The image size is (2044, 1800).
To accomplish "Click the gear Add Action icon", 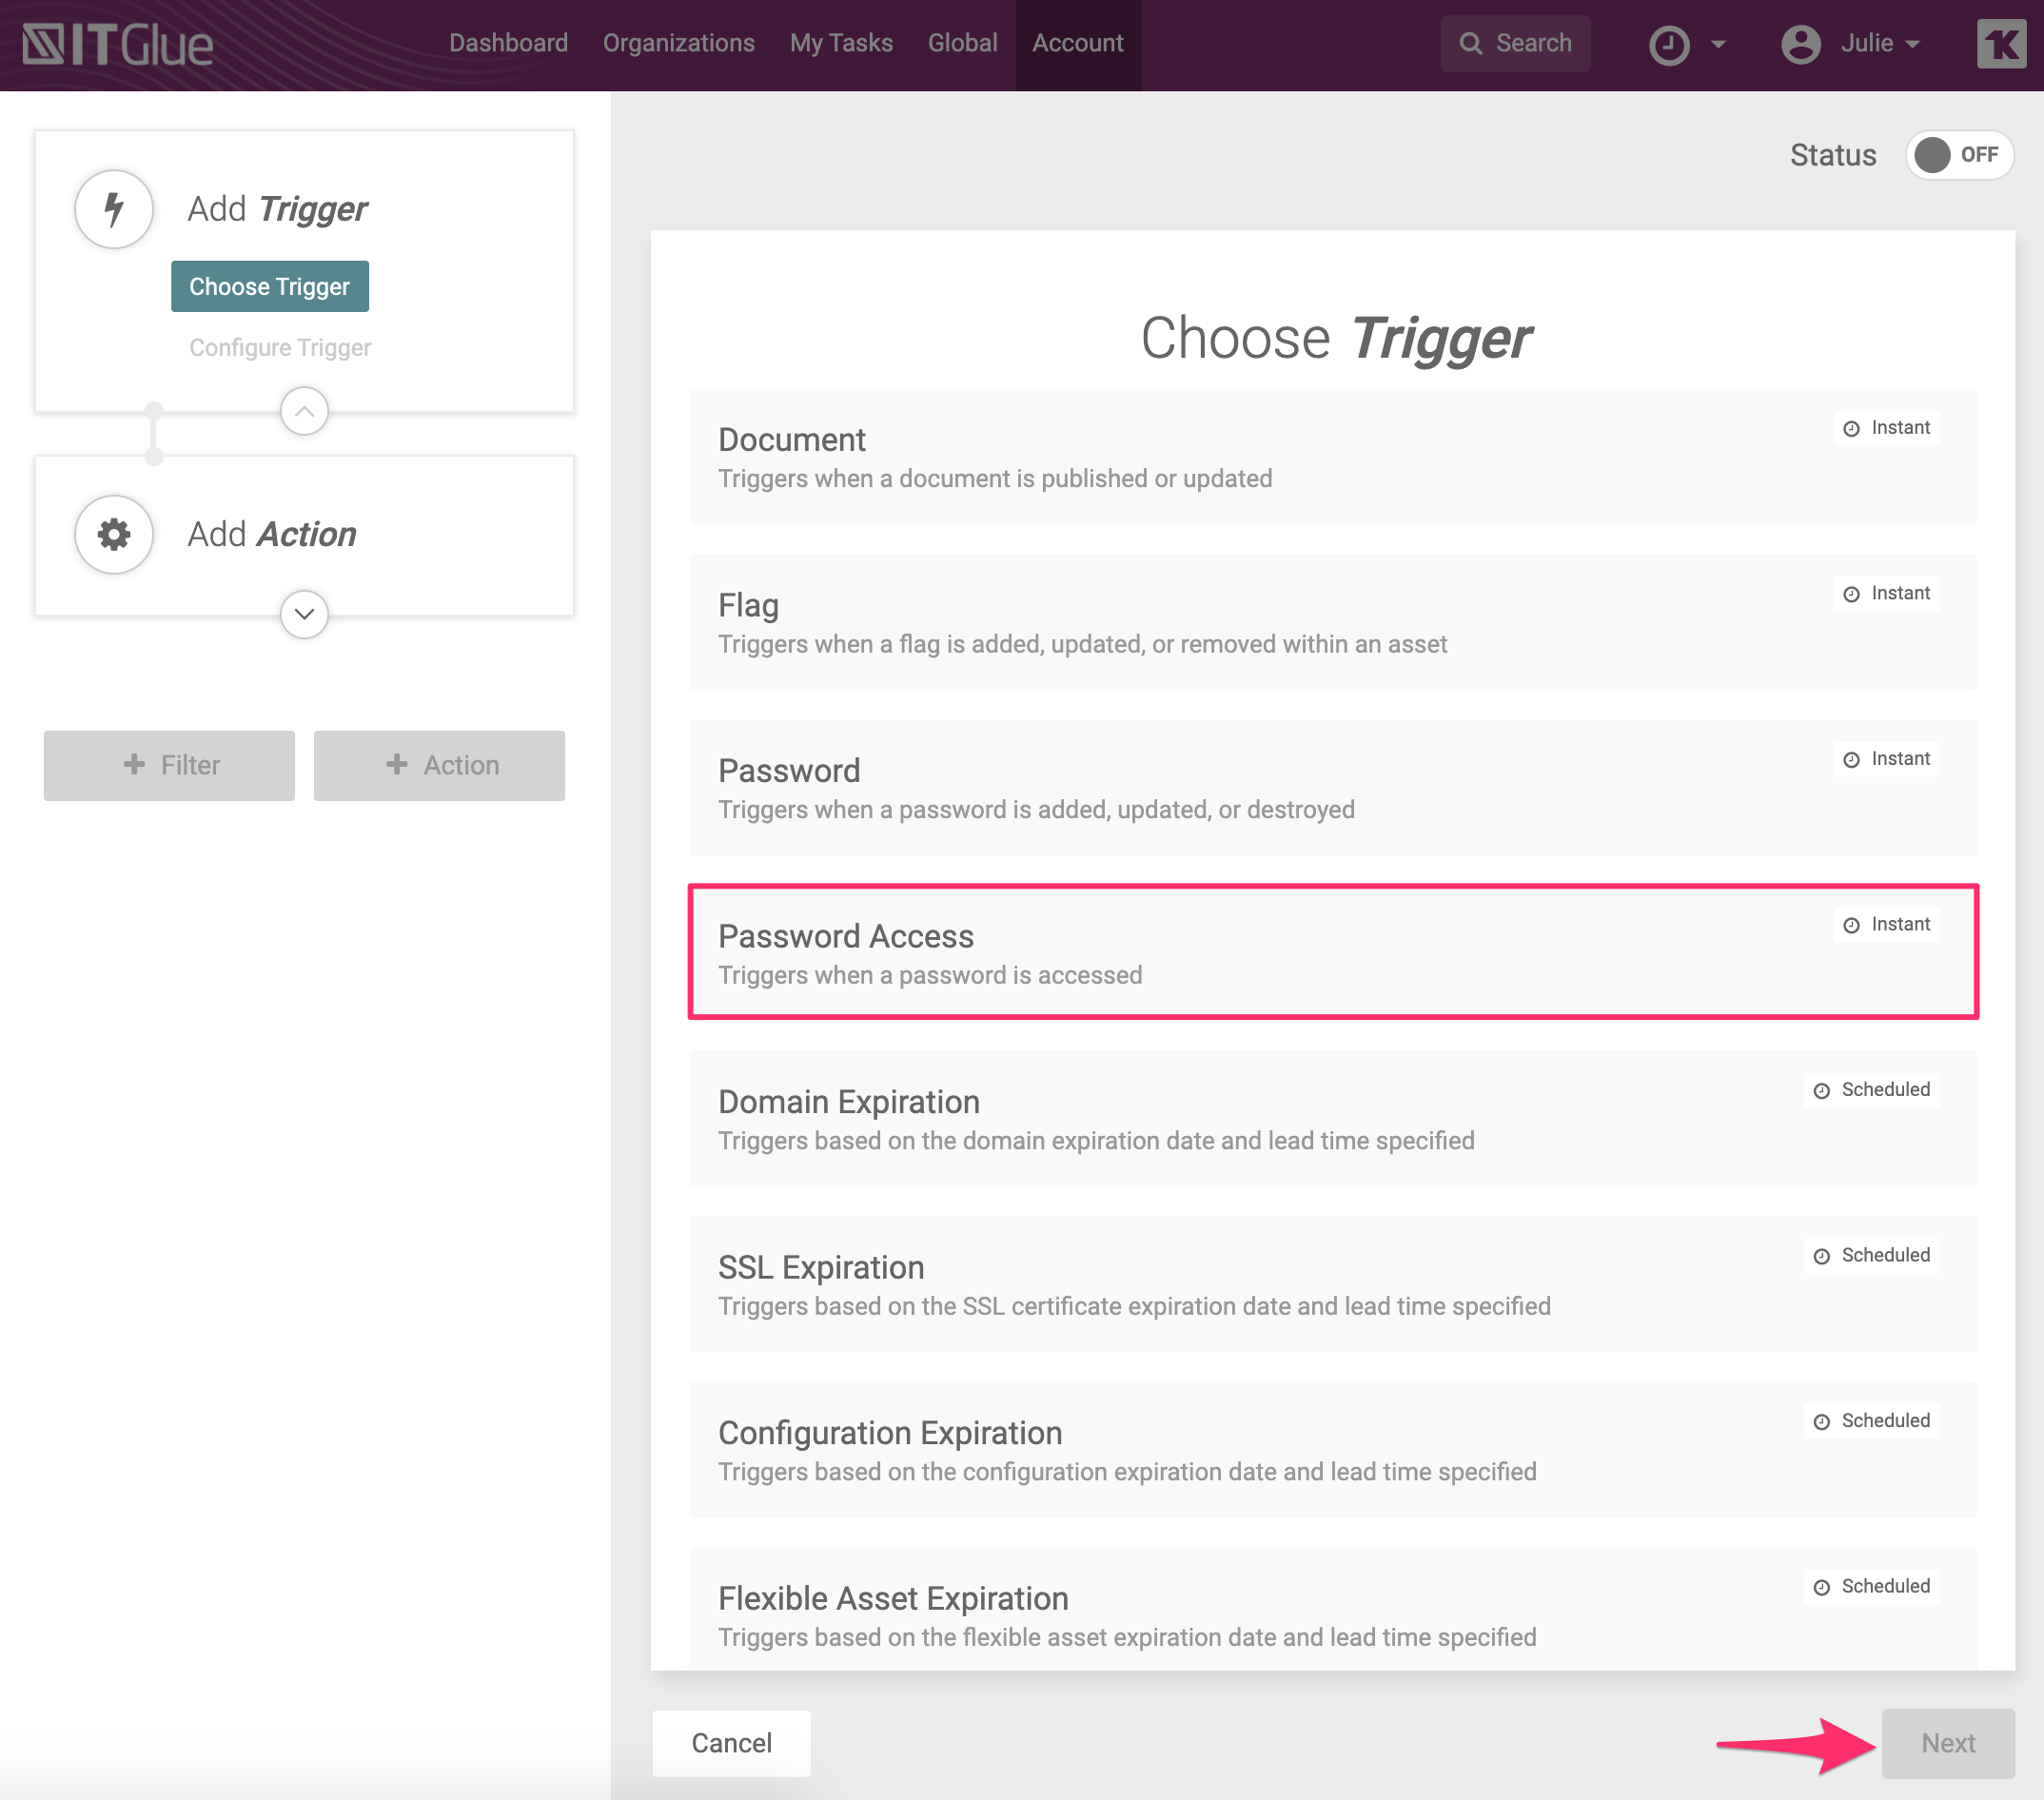I will click(x=114, y=534).
